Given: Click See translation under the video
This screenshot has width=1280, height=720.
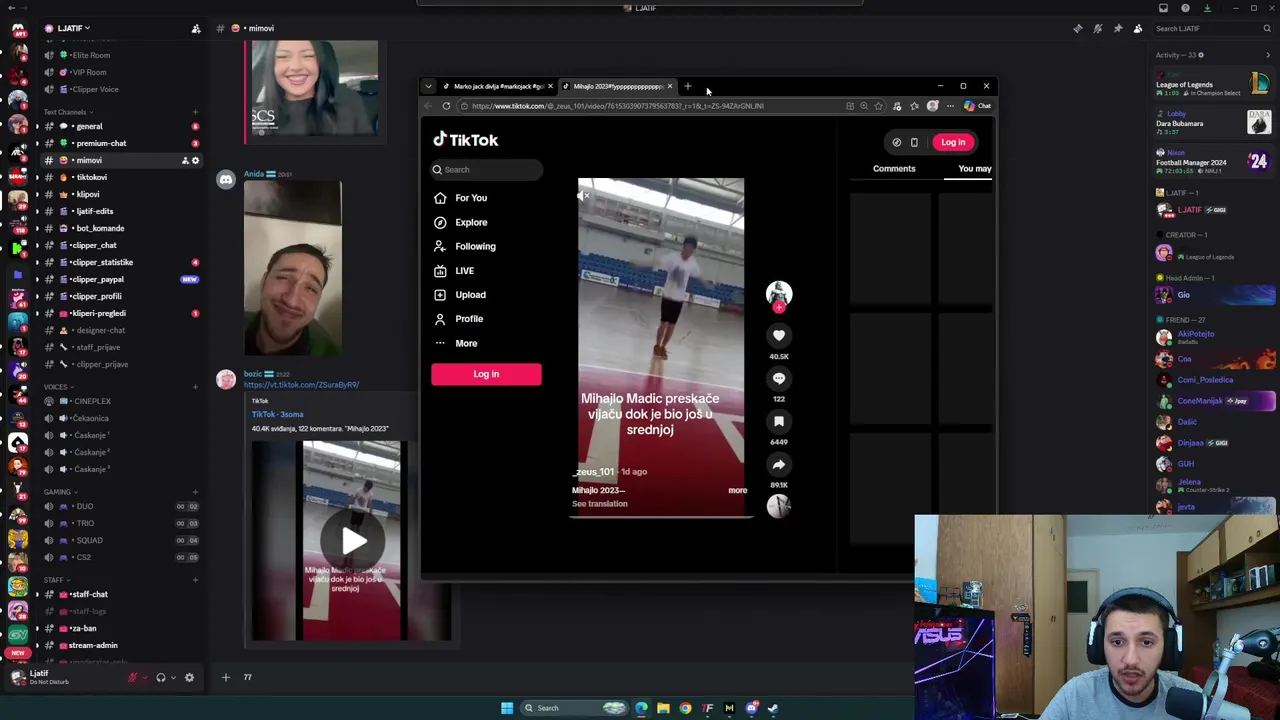Looking at the screenshot, I should click(600, 504).
